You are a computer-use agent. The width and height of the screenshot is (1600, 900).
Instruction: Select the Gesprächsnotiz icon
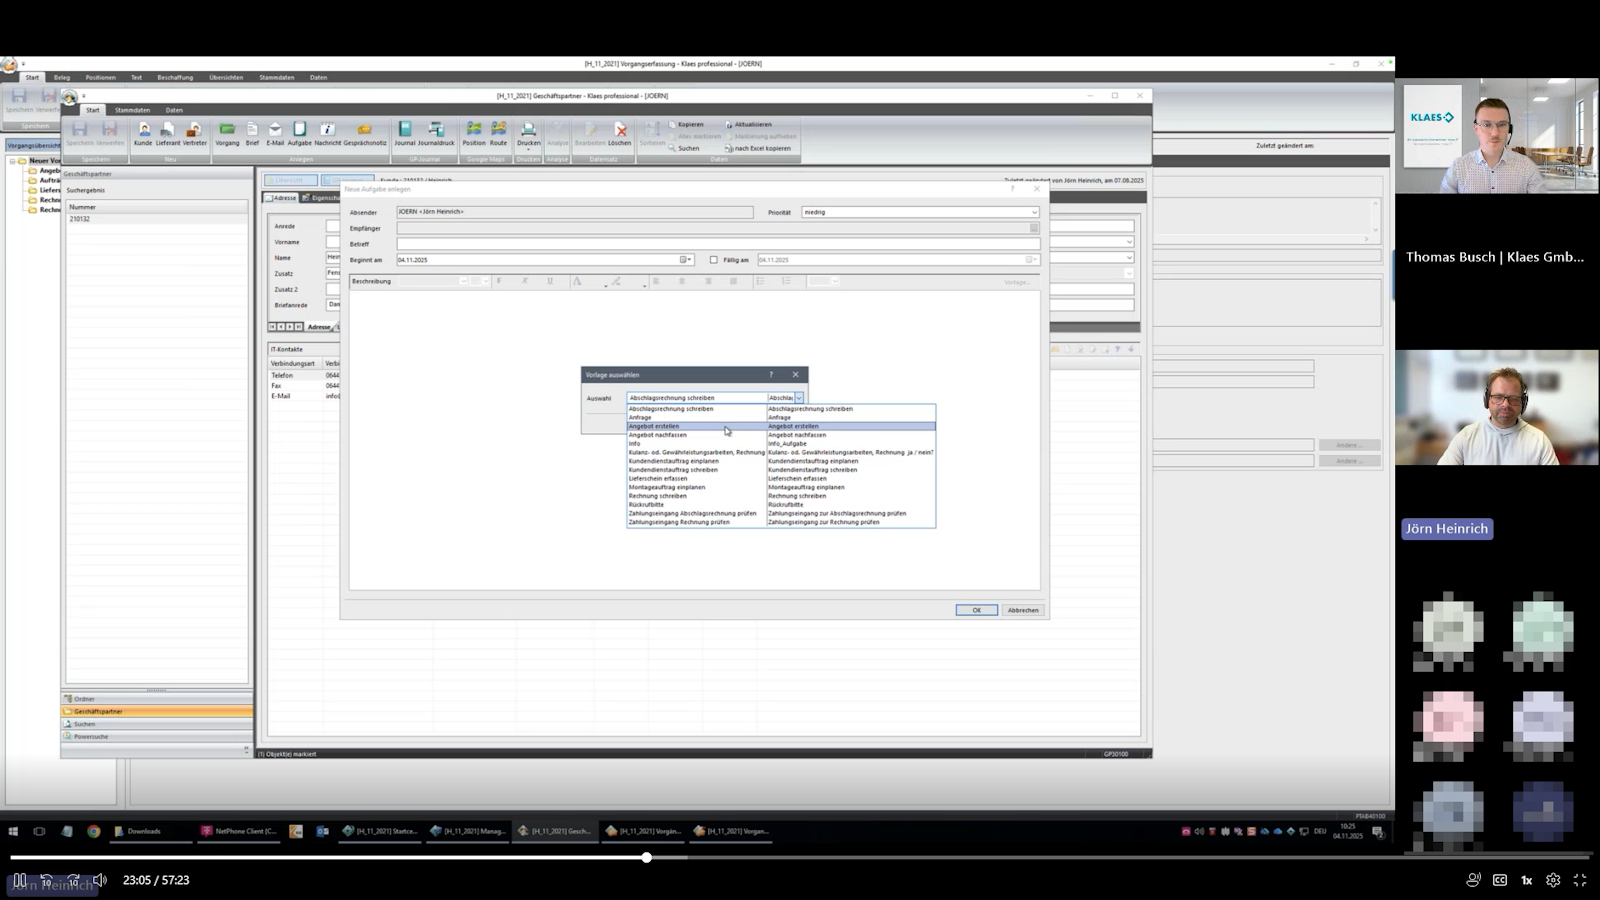pos(365,132)
